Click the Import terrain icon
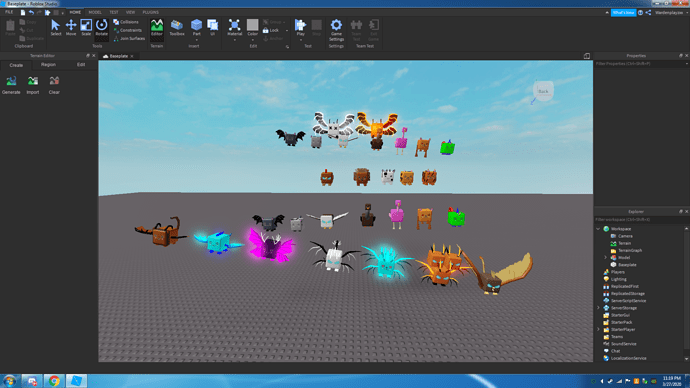The image size is (690, 388). point(33,85)
